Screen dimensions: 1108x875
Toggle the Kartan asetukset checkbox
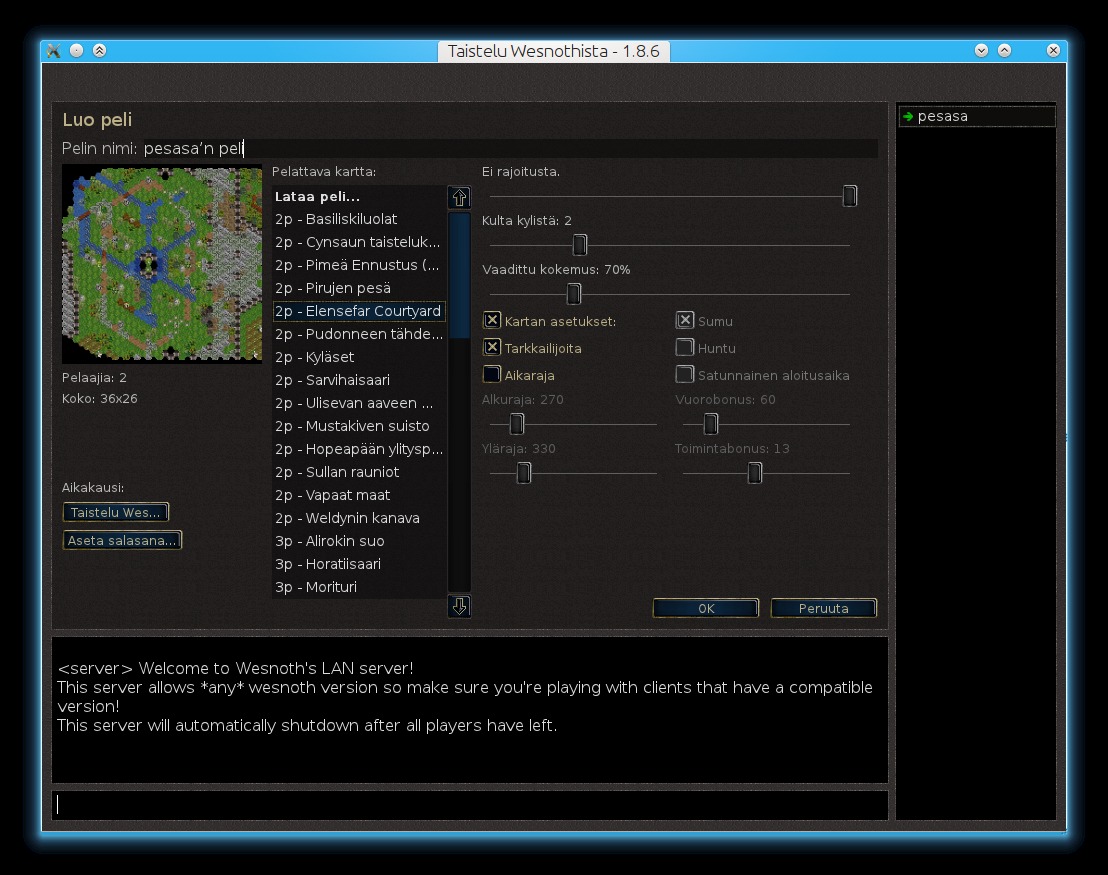pos(492,321)
